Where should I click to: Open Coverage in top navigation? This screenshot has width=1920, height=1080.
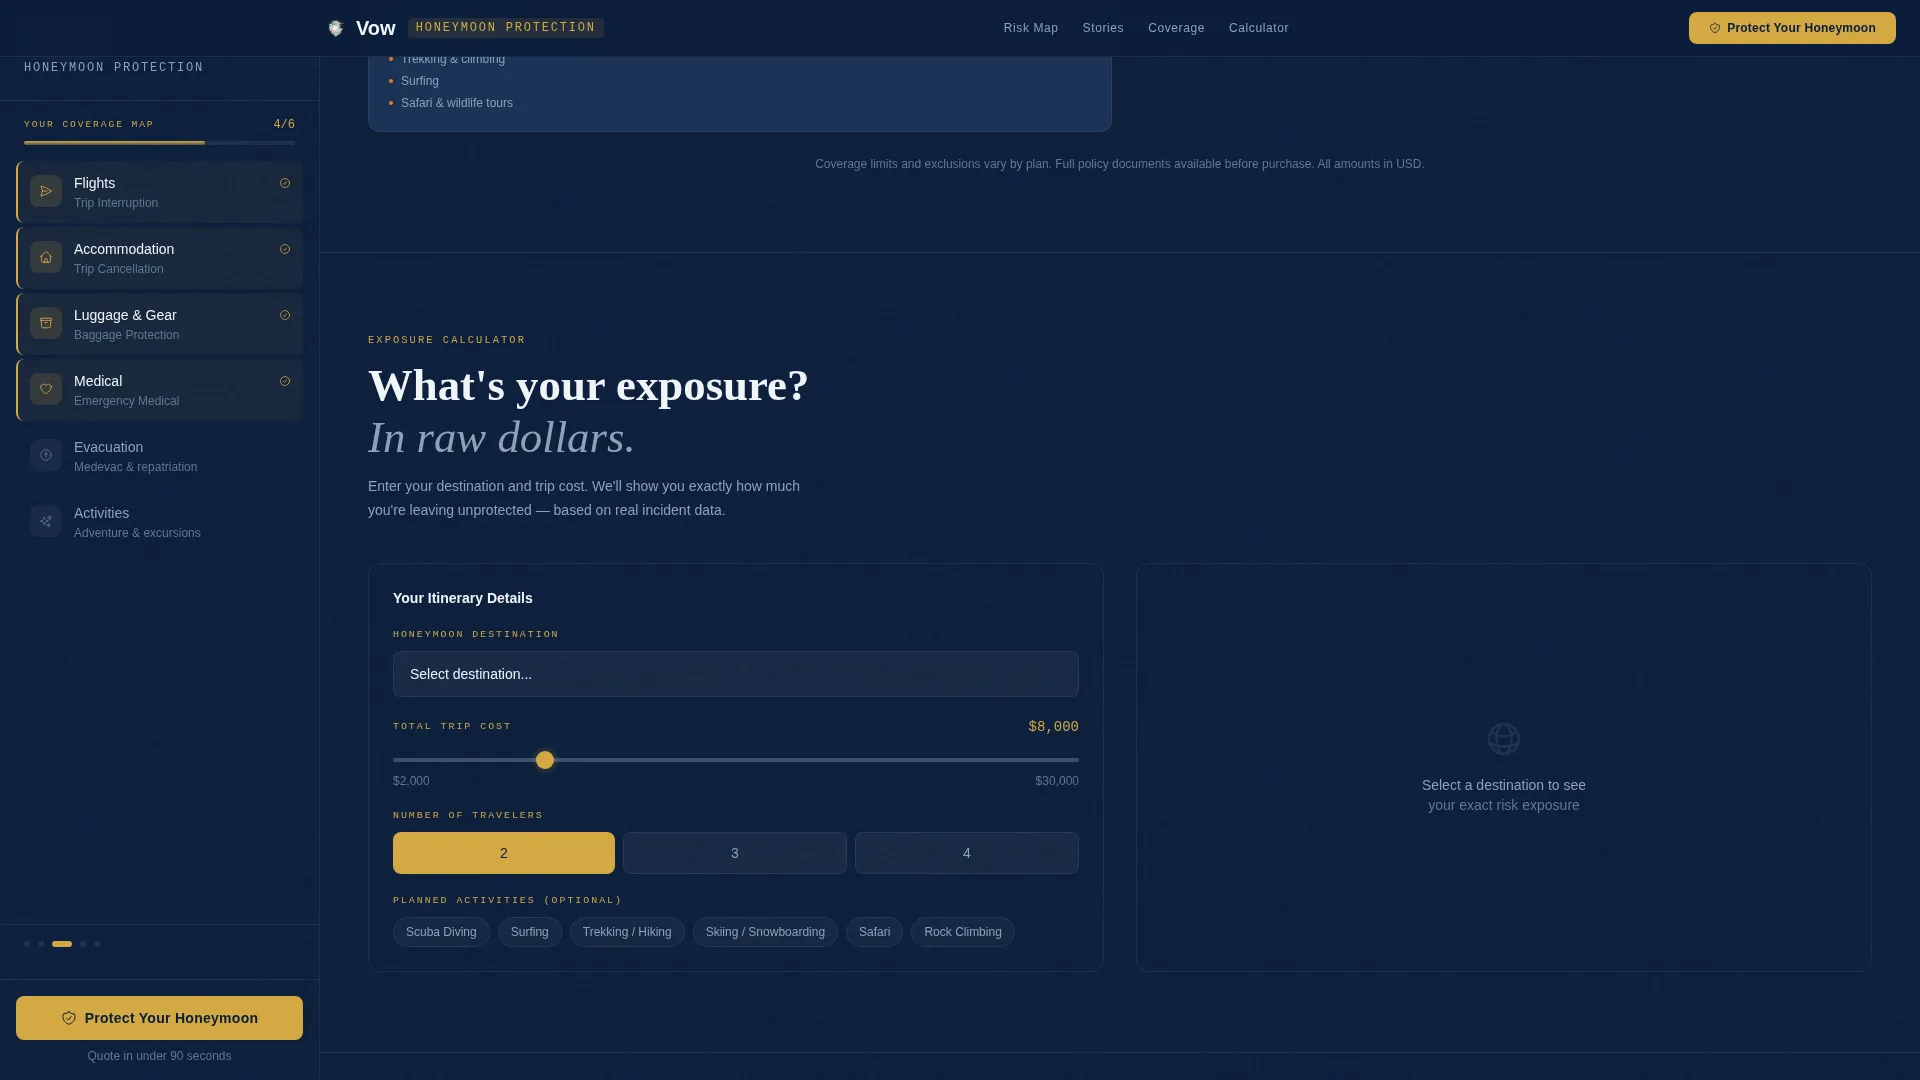(1176, 28)
